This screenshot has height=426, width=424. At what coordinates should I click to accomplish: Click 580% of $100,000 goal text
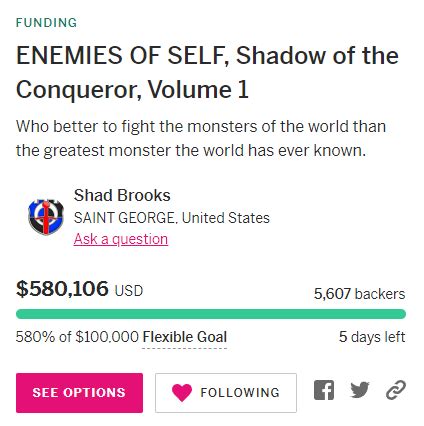click(77, 337)
